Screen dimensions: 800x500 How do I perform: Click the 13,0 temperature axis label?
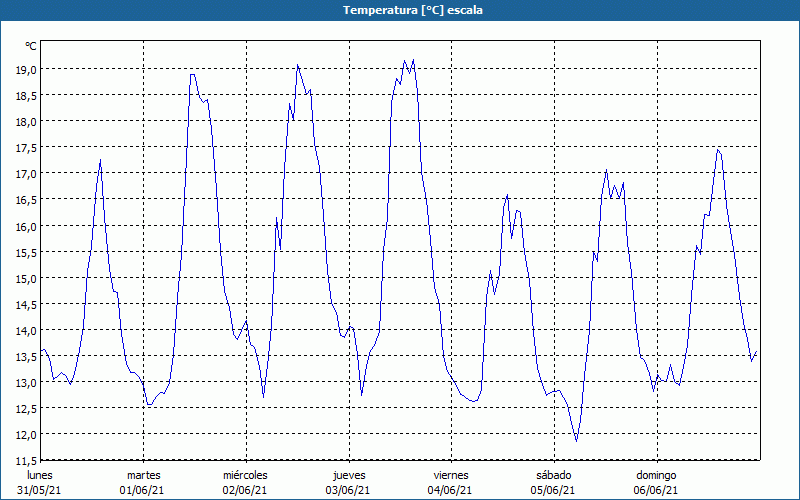pyautogui.click(x=27, y=383)
